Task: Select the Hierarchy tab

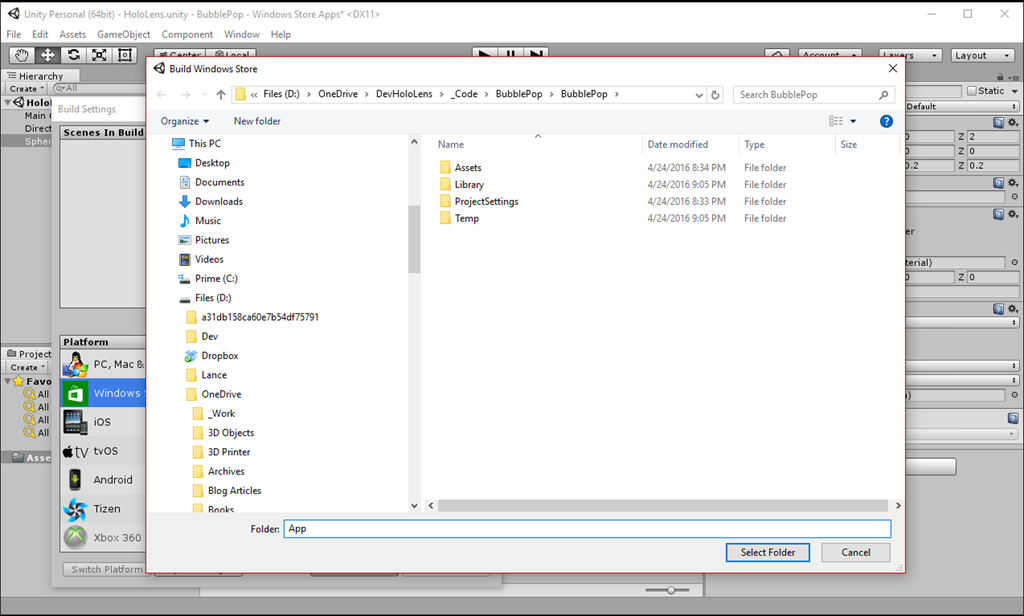Action: [x=40, y=76]
